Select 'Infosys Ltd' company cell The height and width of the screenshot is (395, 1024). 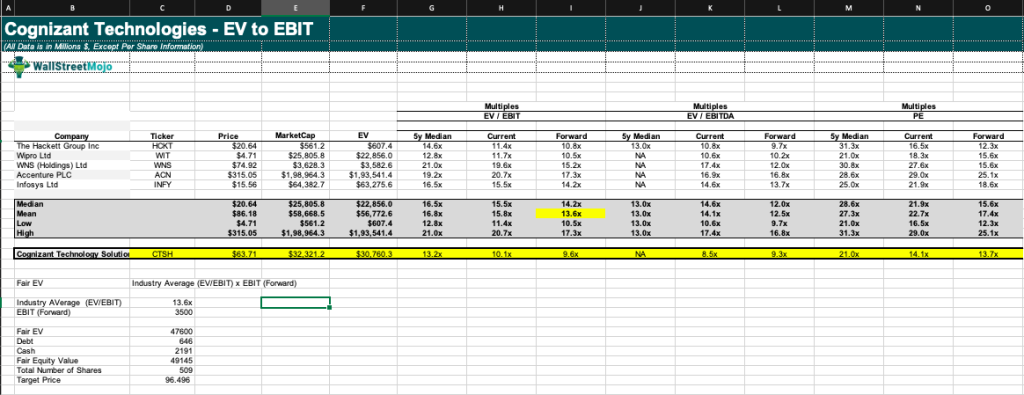tap(72, 184)
